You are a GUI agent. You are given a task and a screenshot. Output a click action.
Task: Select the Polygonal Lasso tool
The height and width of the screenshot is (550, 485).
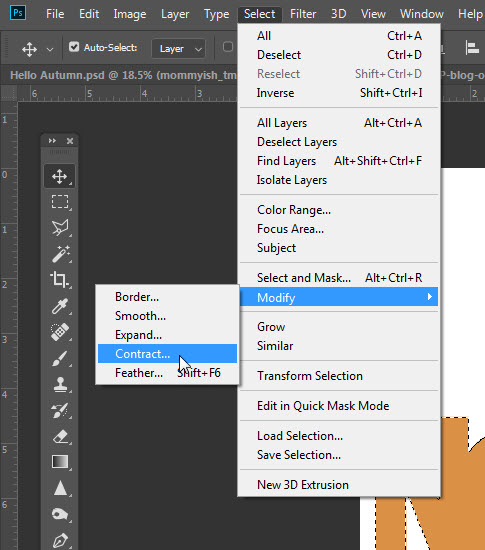point(60,228)
